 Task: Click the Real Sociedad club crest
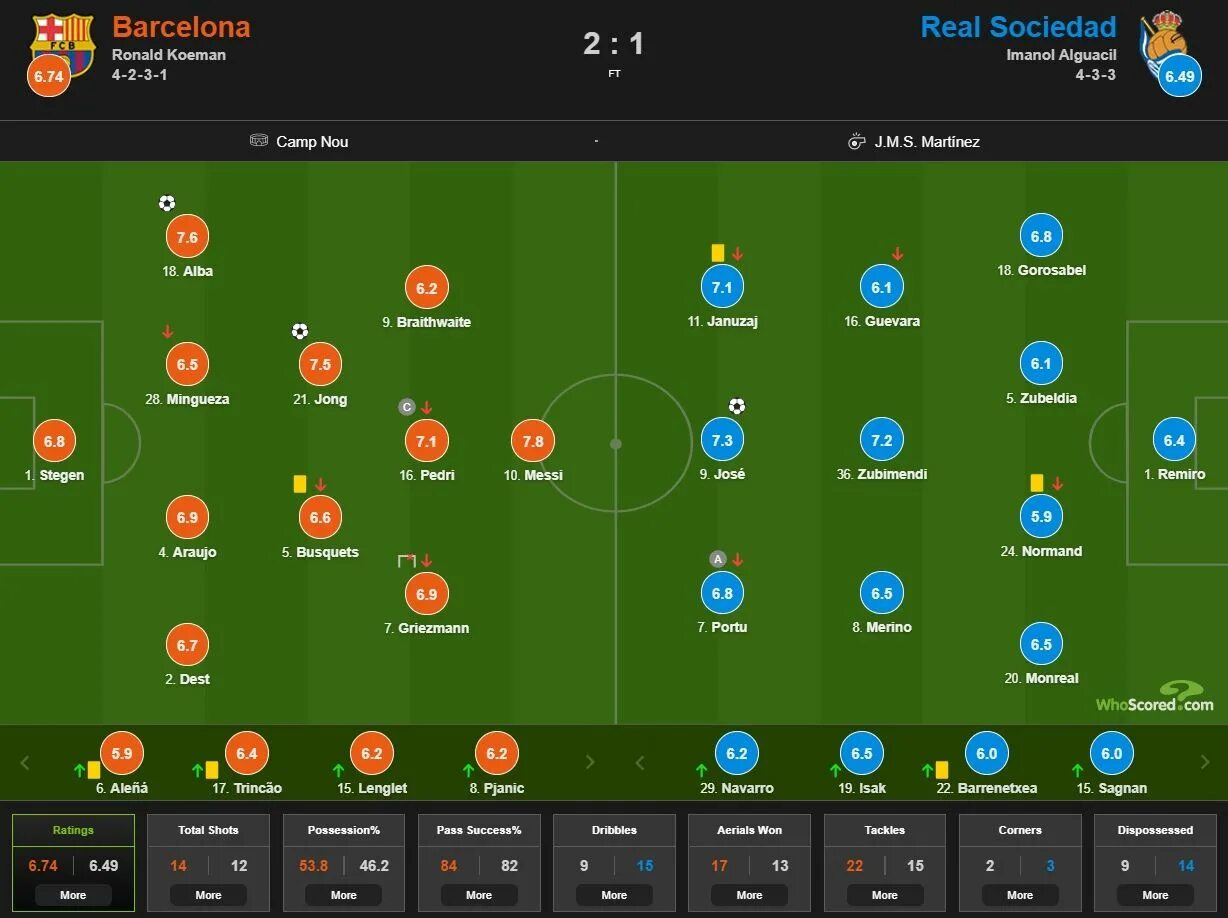tap(1165, 40)
